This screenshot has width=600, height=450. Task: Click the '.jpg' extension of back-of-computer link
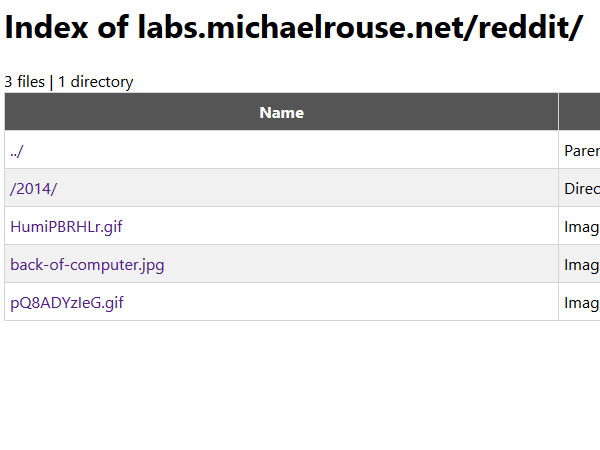click(151, 265)
